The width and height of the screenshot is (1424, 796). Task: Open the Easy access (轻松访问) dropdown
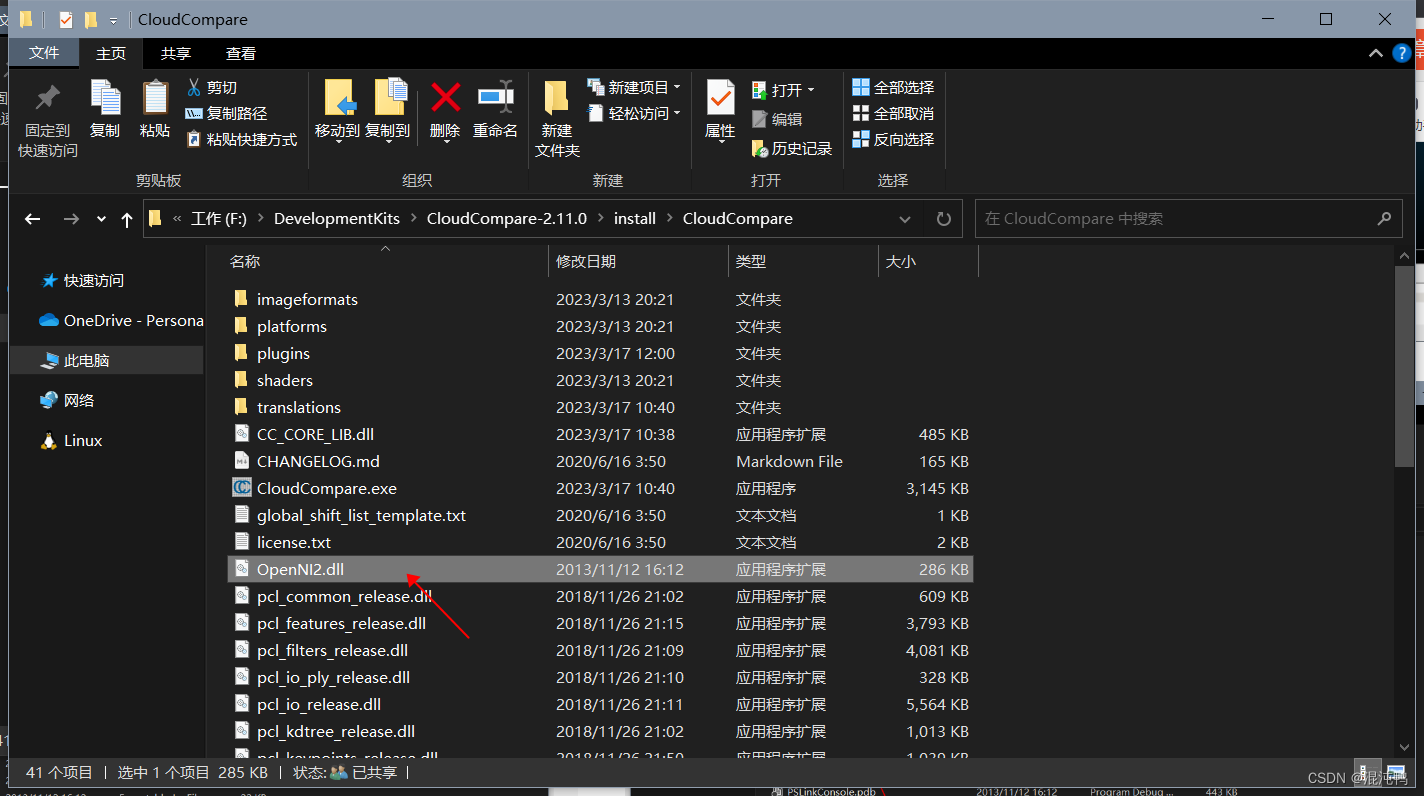click(x=634, y=114)
